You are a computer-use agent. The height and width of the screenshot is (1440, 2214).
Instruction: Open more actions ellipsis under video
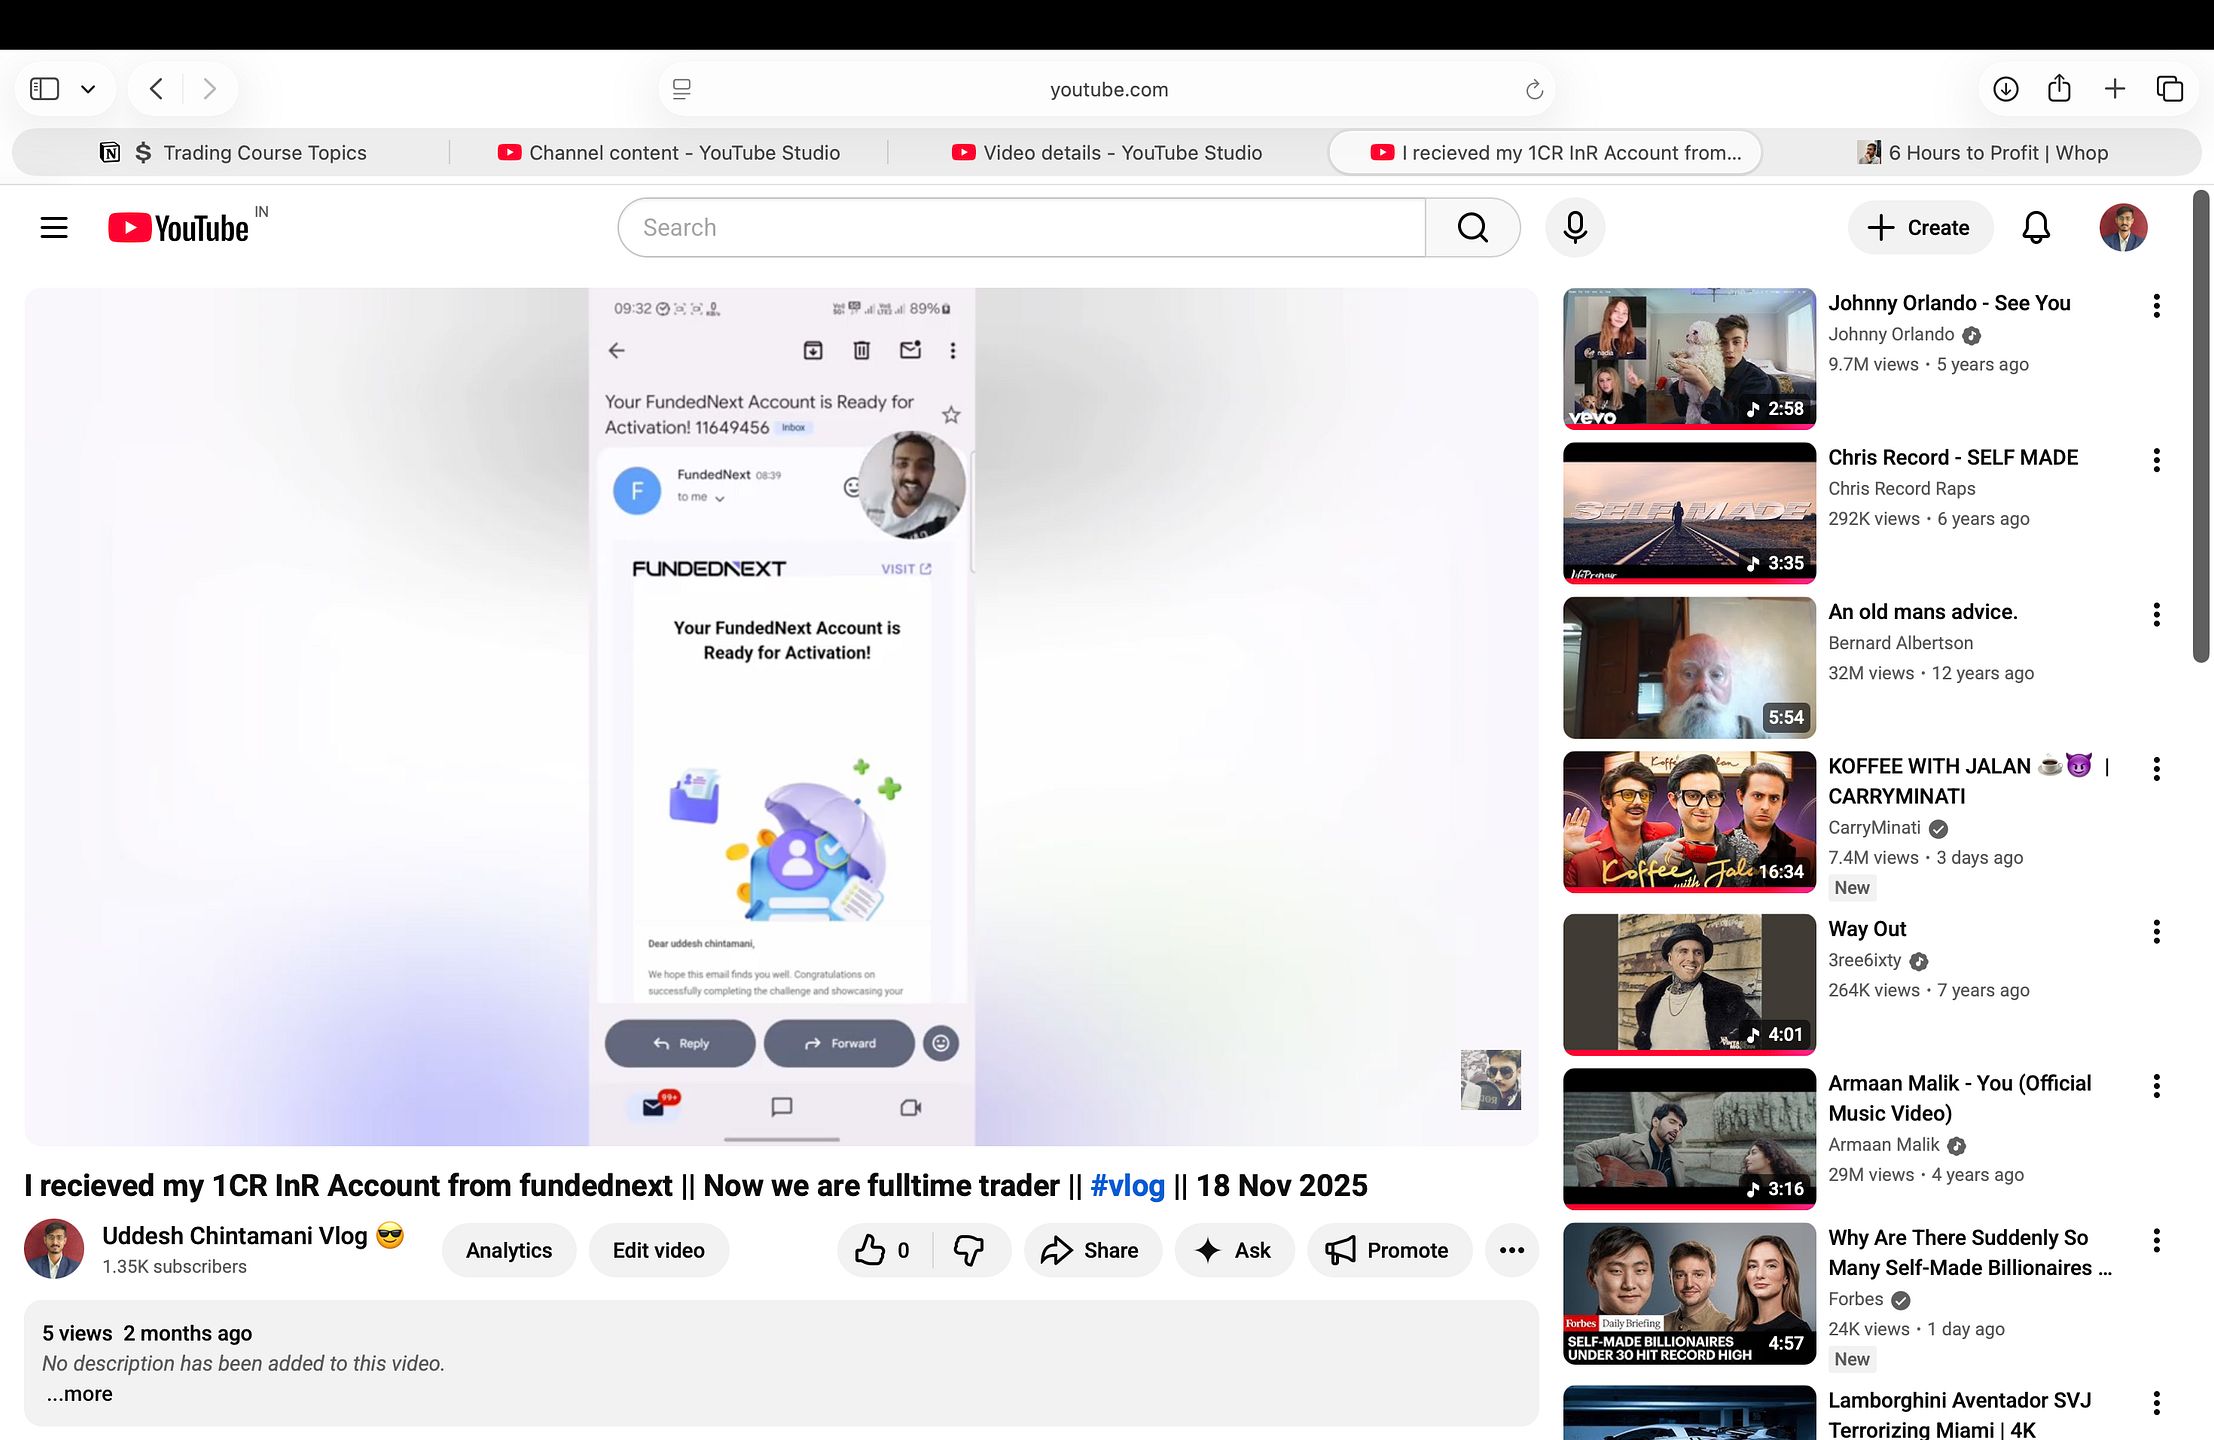(1512, 1250)
